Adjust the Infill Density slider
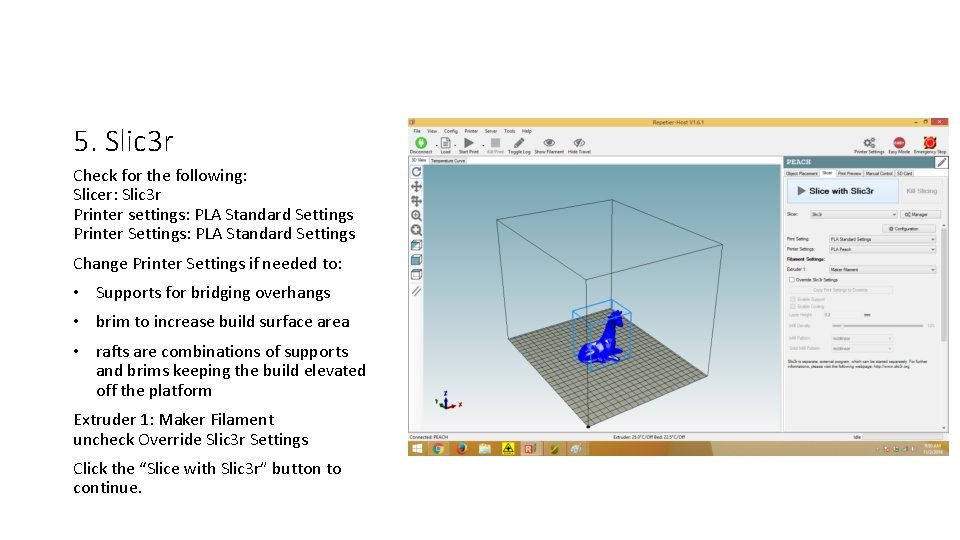Screen dimensions: 960x540 coord(877,326)
